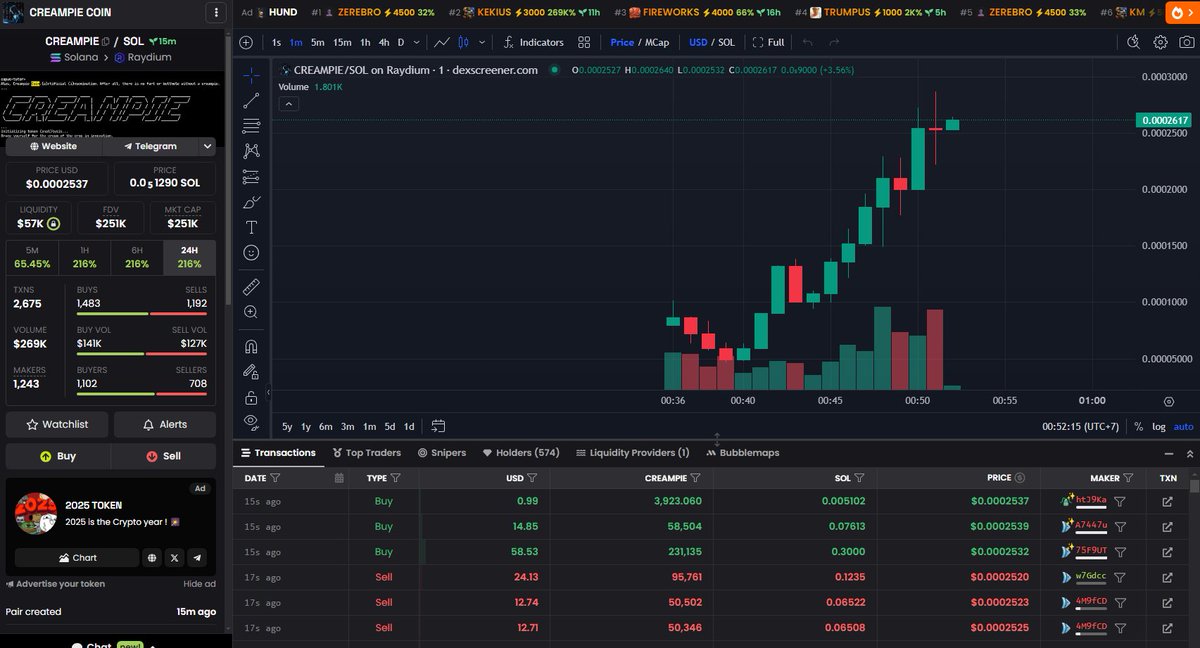Toggle Full screen chart mode
Image resolution: width=1200 pixels, height=648 pixels.
(x=769, y=42)
